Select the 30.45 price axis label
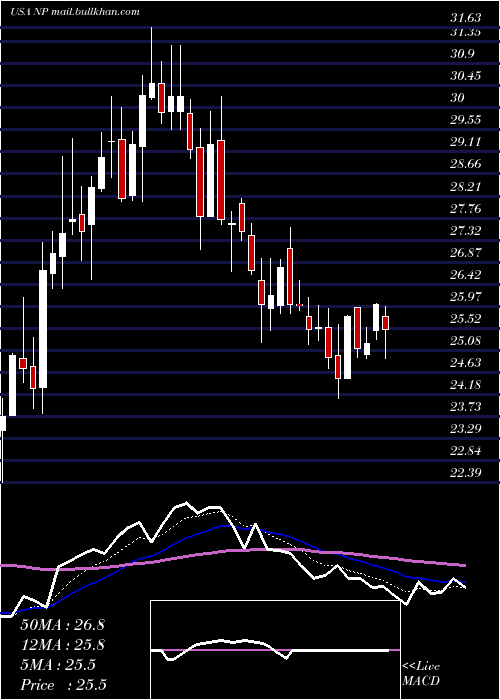The image size is (500, 700). pyautogui.click(x=466, y=76)
